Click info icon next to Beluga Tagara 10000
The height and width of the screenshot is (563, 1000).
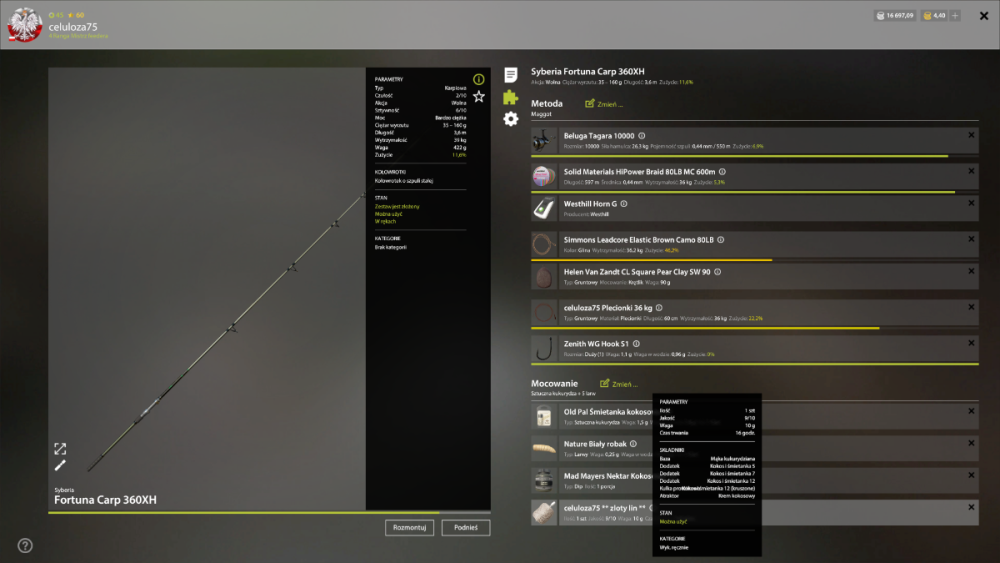[642, 136]
